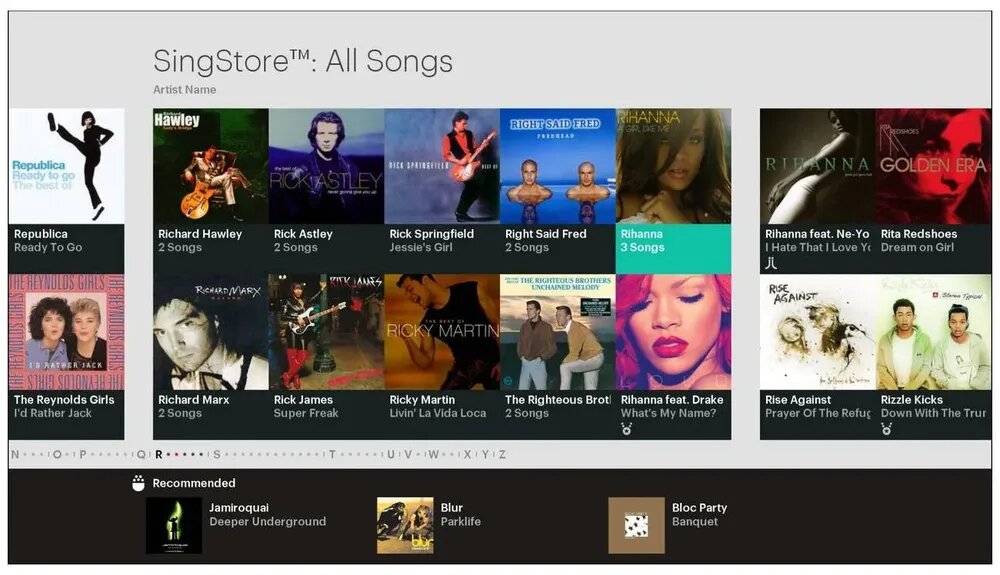
Task: Open the Rihanna feat. Drake Loud cover
Action: point(673,332)
